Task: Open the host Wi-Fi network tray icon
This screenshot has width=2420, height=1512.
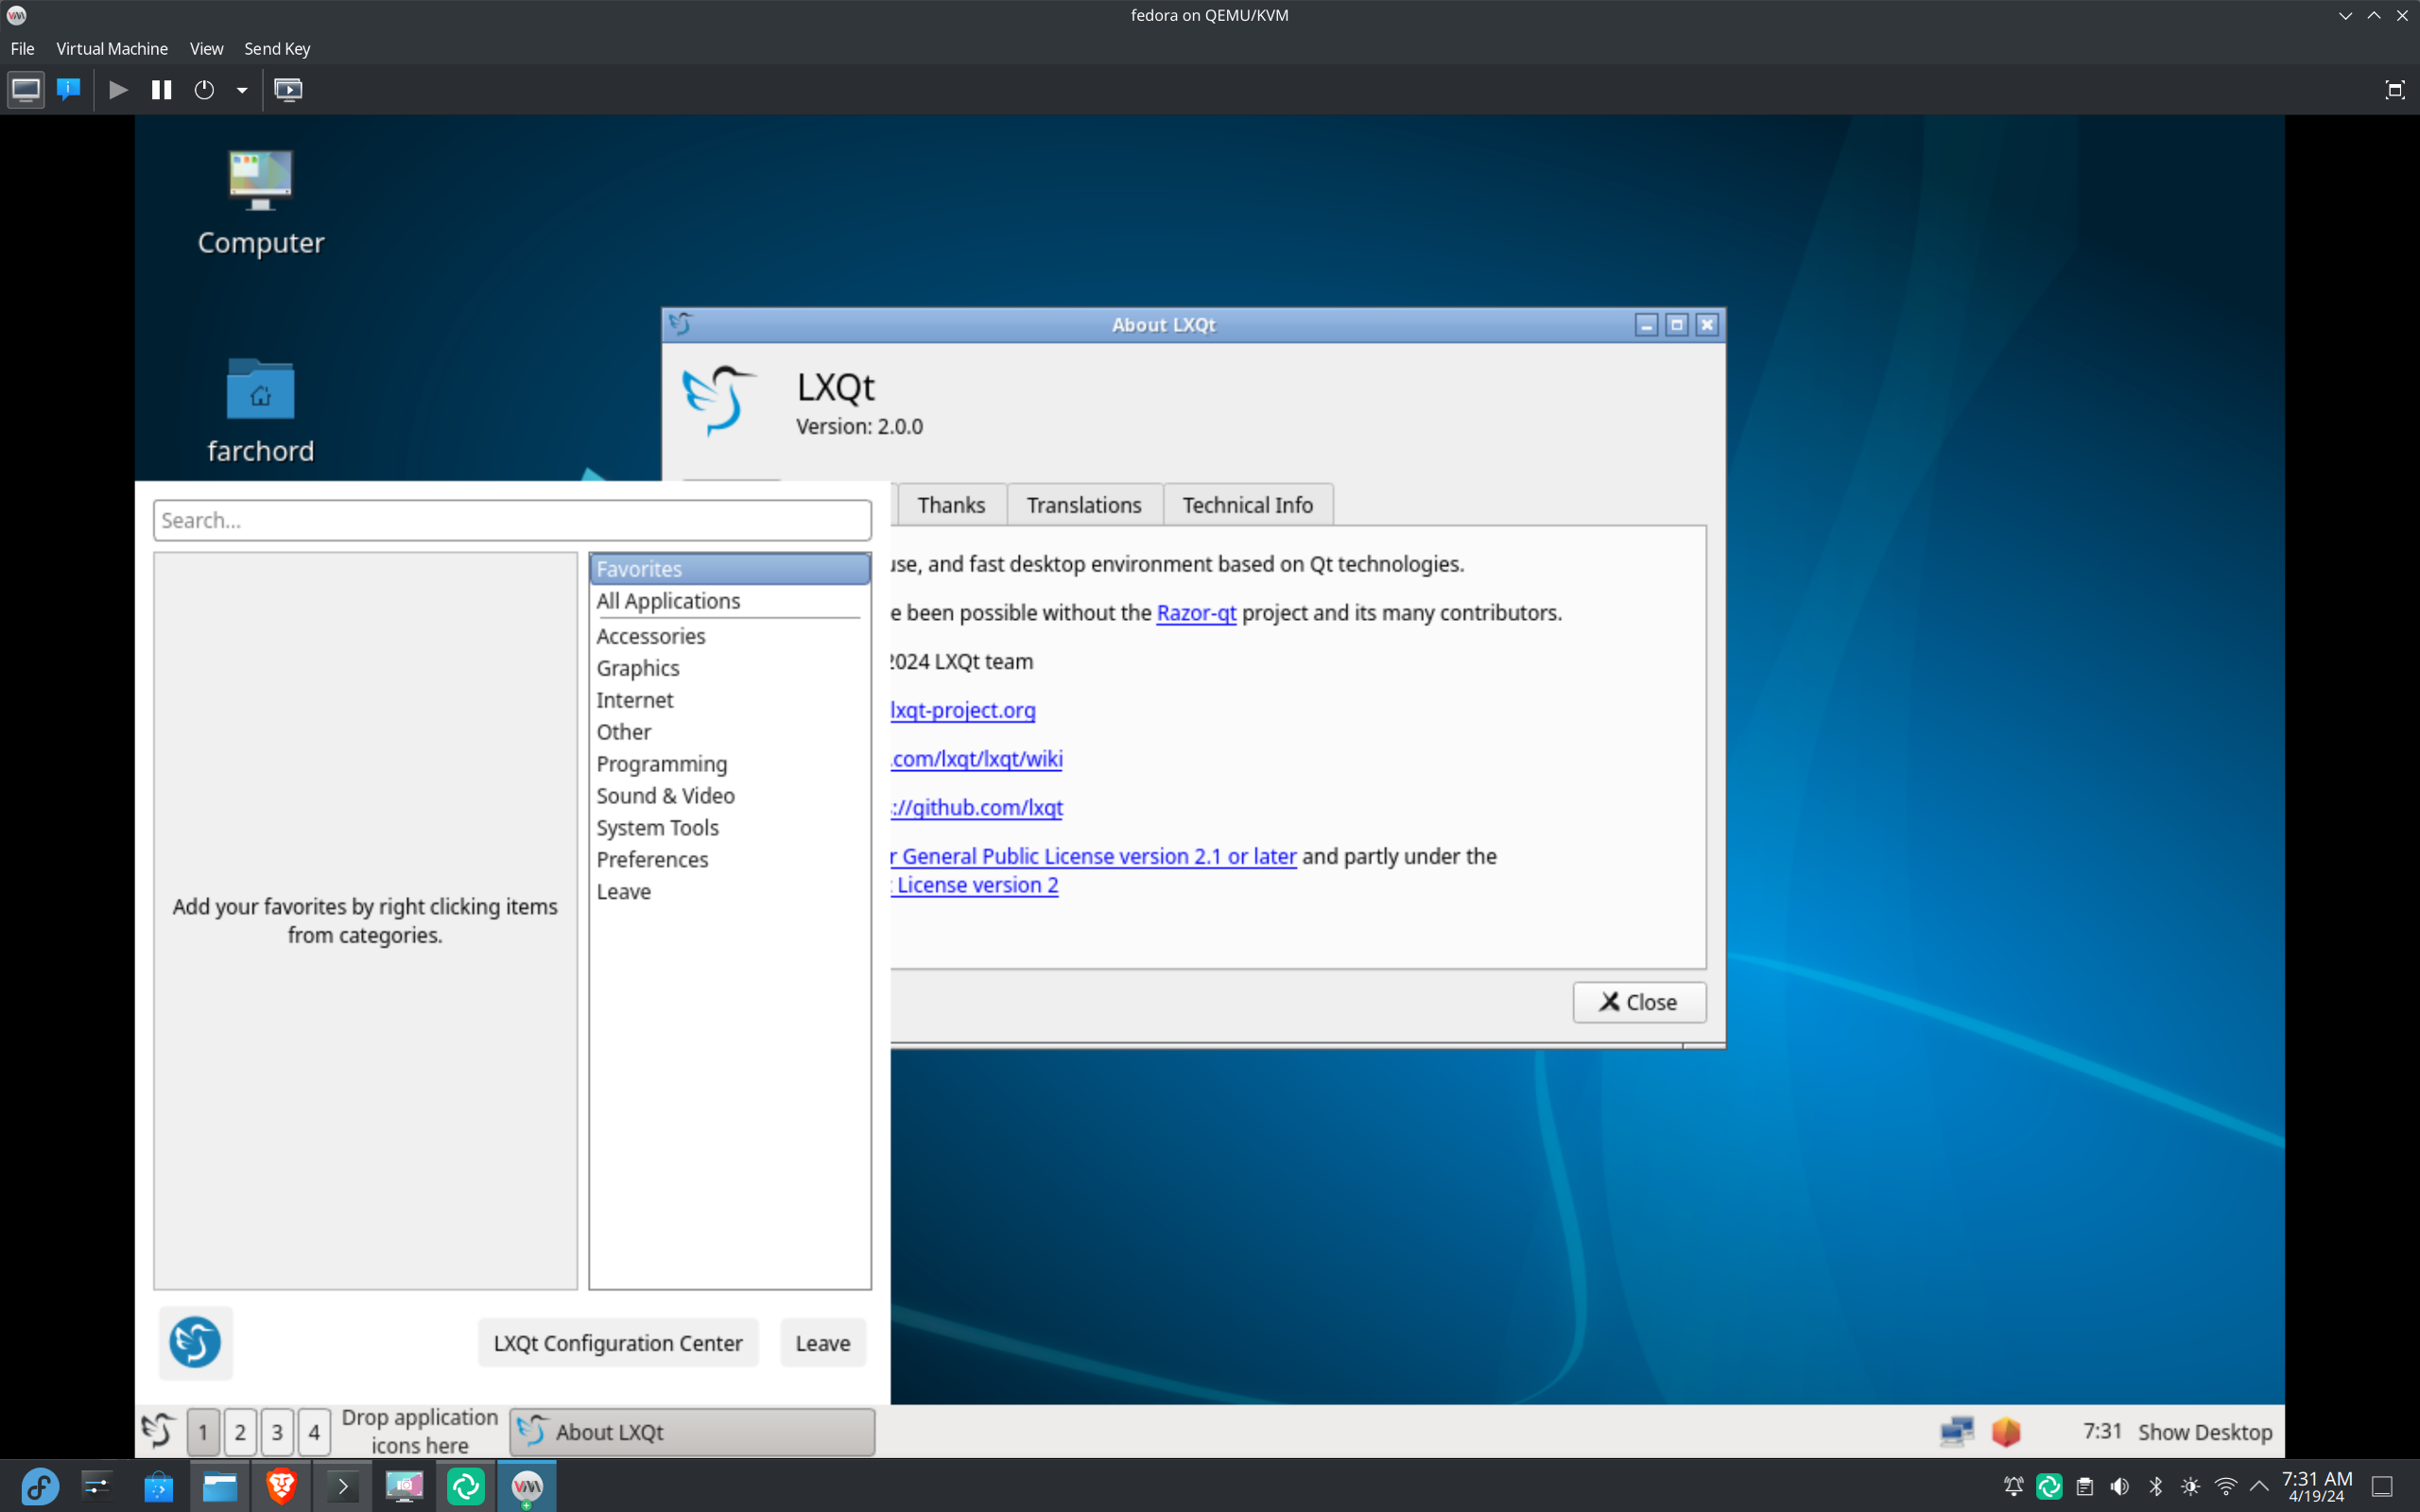Action: tap(2225, 1487)
